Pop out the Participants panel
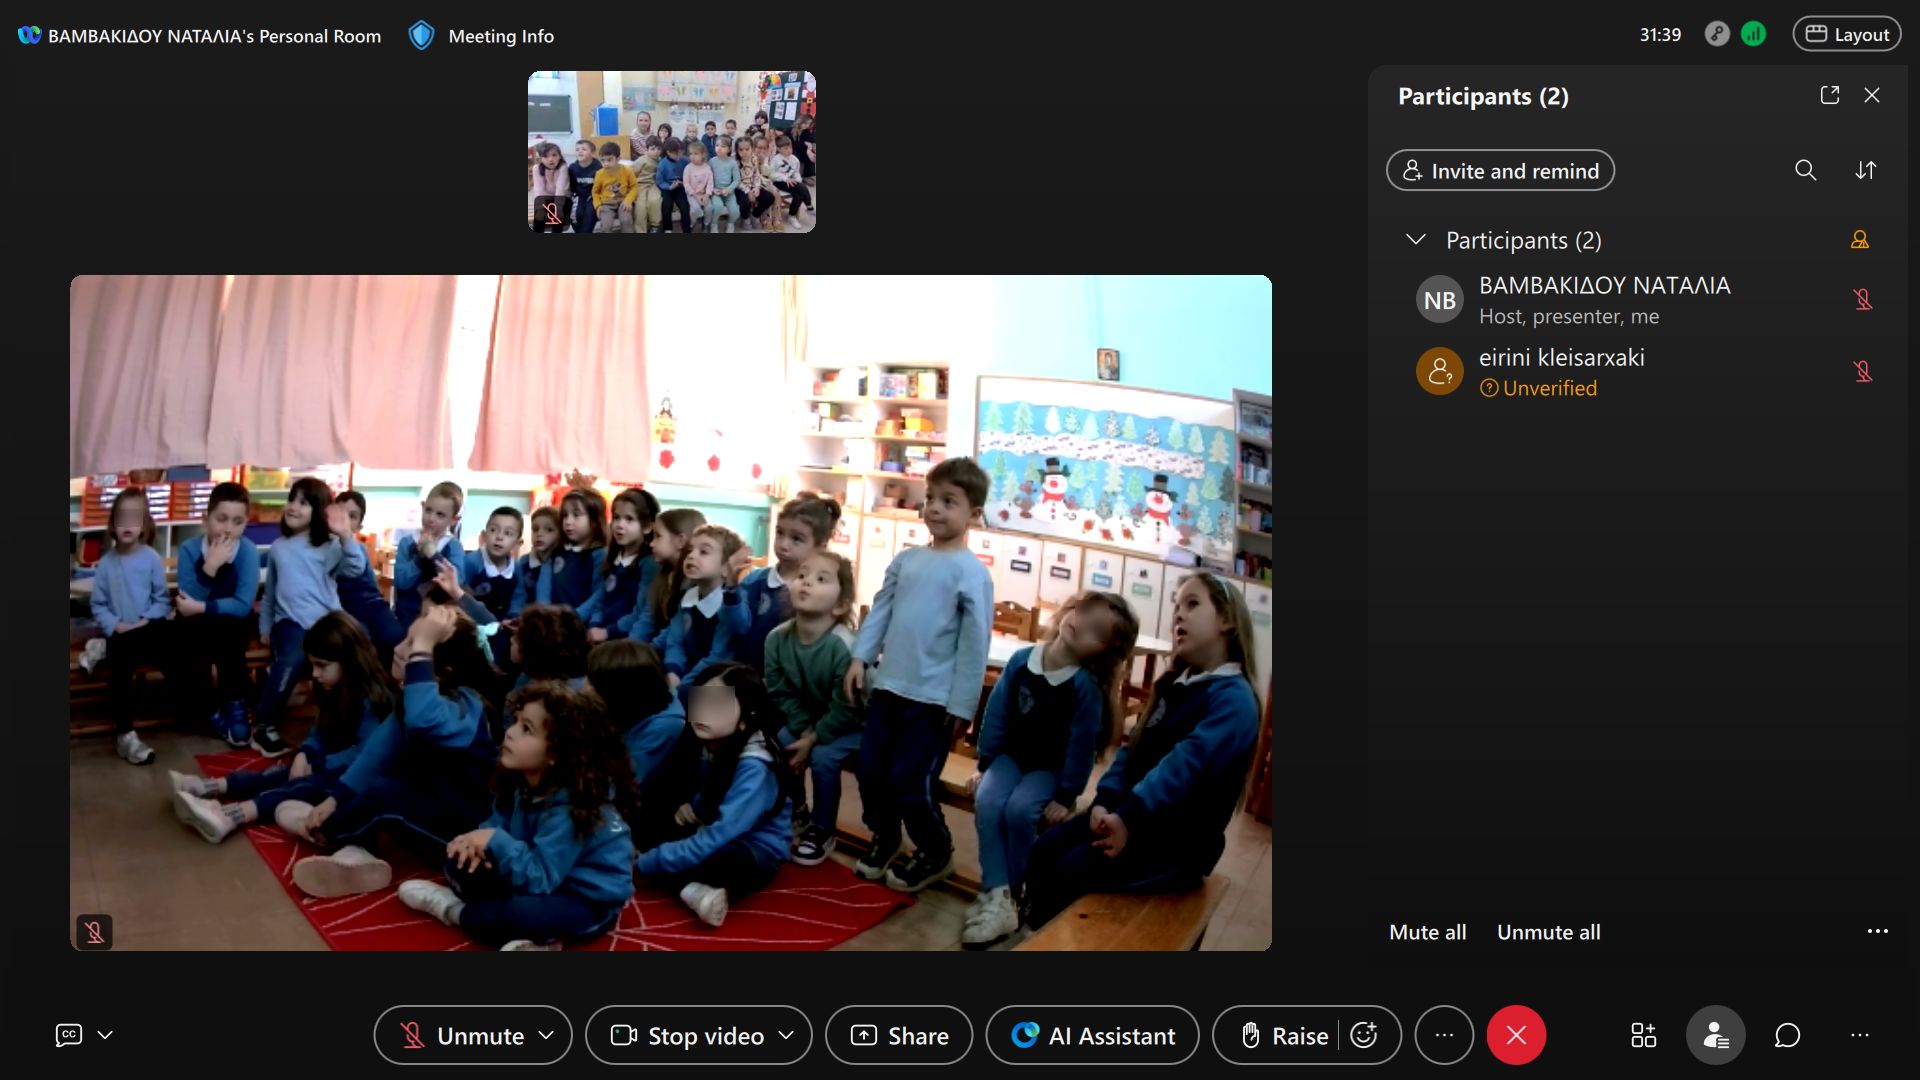The image size is (1920, 1080). (x=1830, y=95)
